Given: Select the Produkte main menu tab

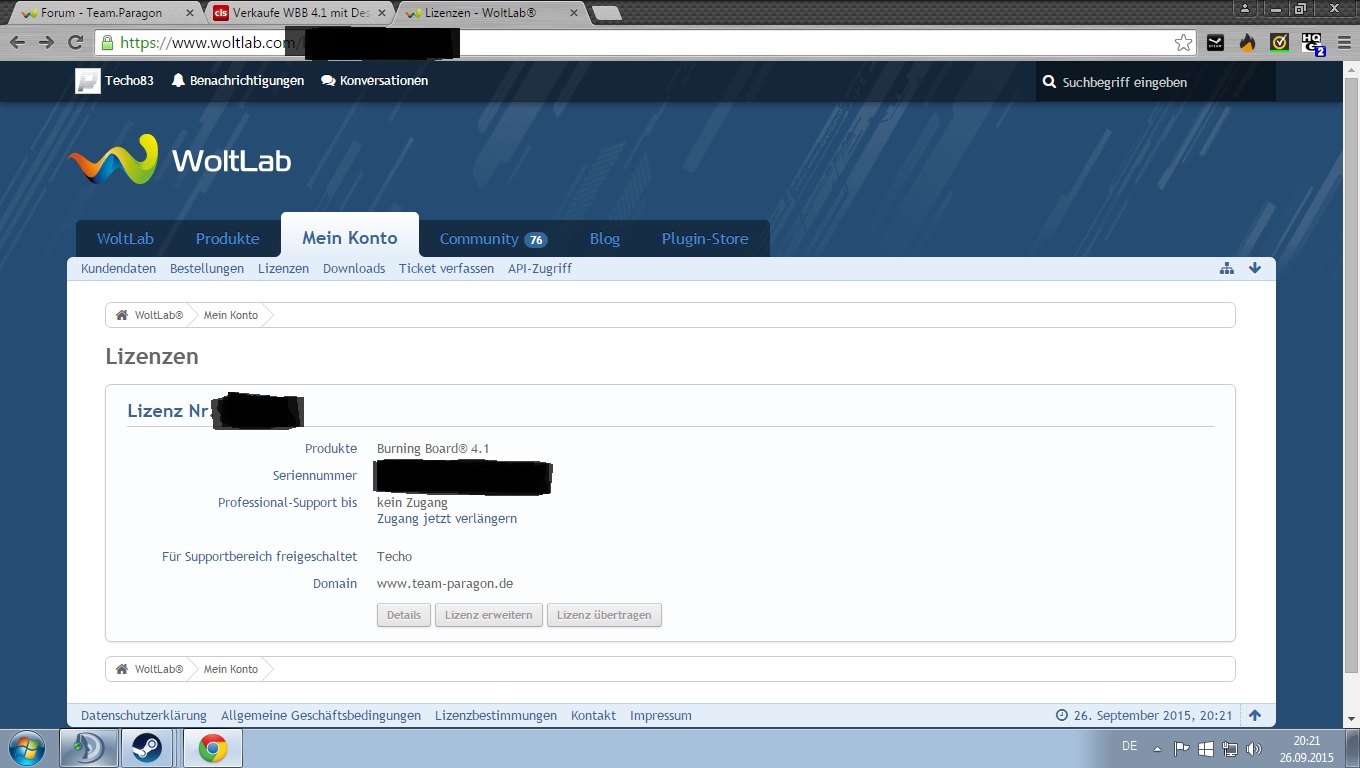Looking at the screenshot, I should pyautogui.click(x=227, y=239).
